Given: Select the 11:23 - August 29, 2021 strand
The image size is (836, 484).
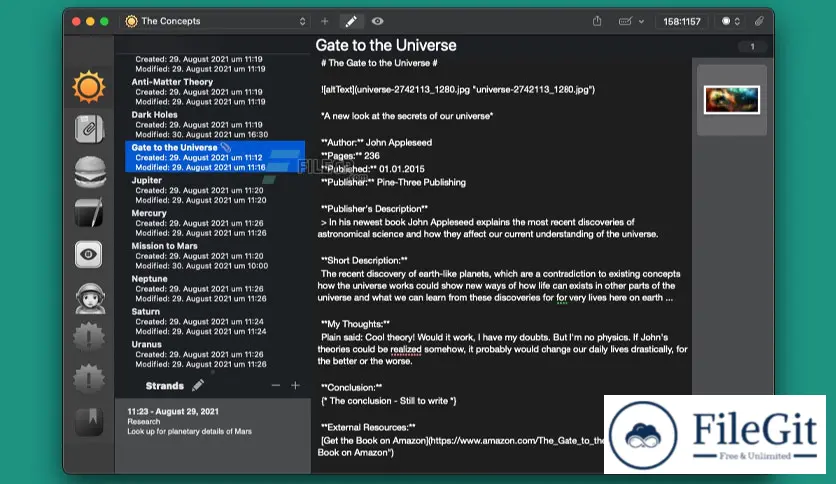Looking at the screenshot, I should pyautogui.click(x=213, y=421).
